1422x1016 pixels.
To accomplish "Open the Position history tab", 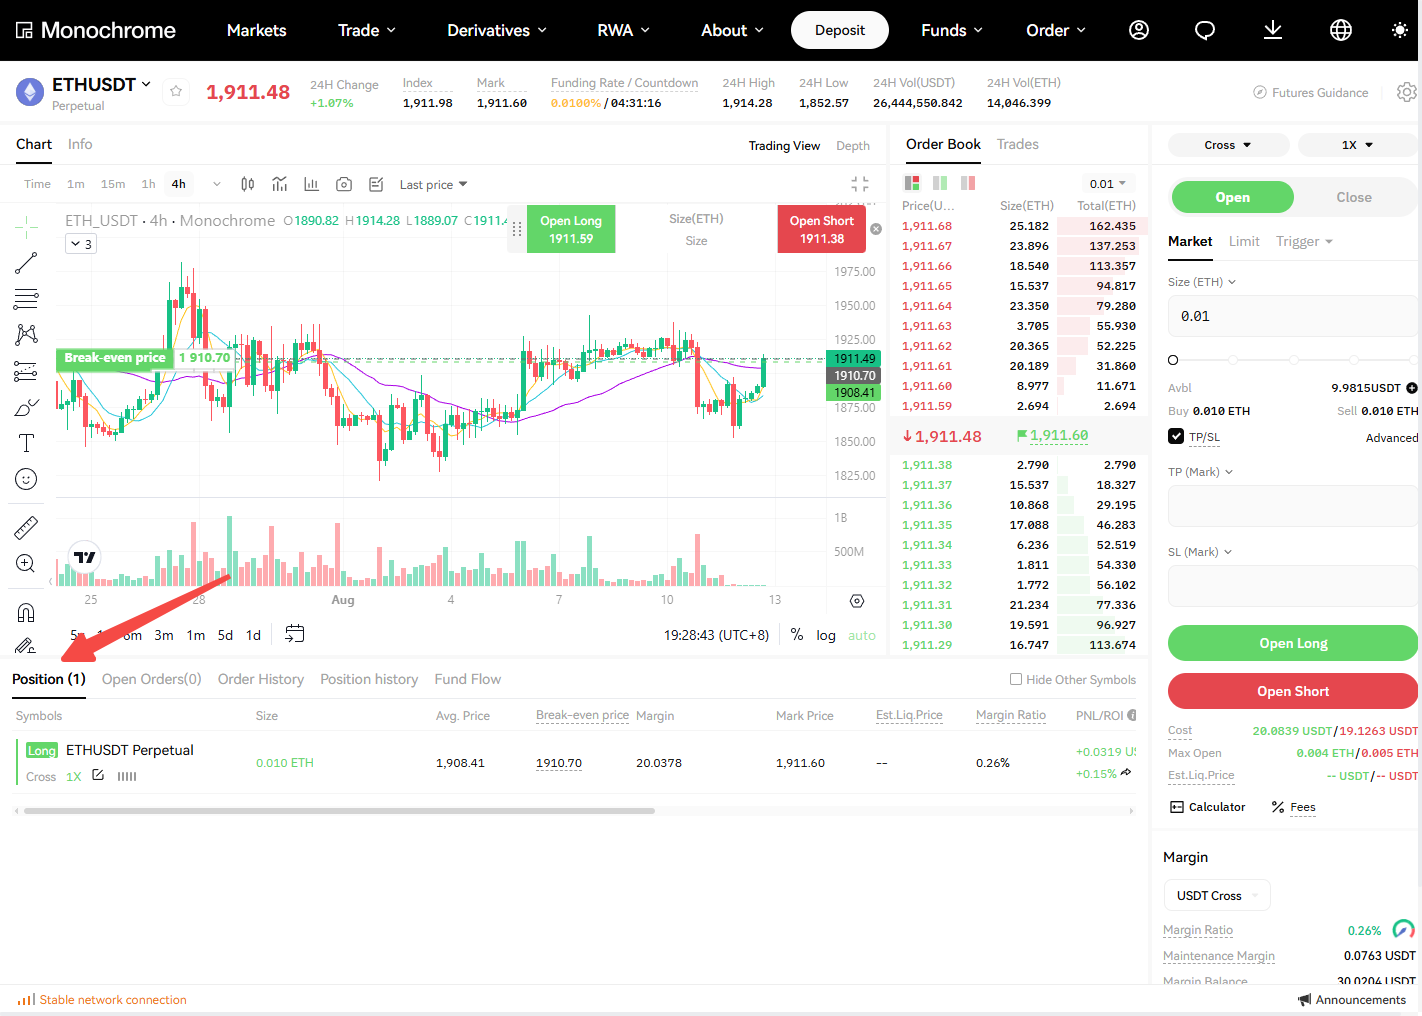I will click(369, 679).
